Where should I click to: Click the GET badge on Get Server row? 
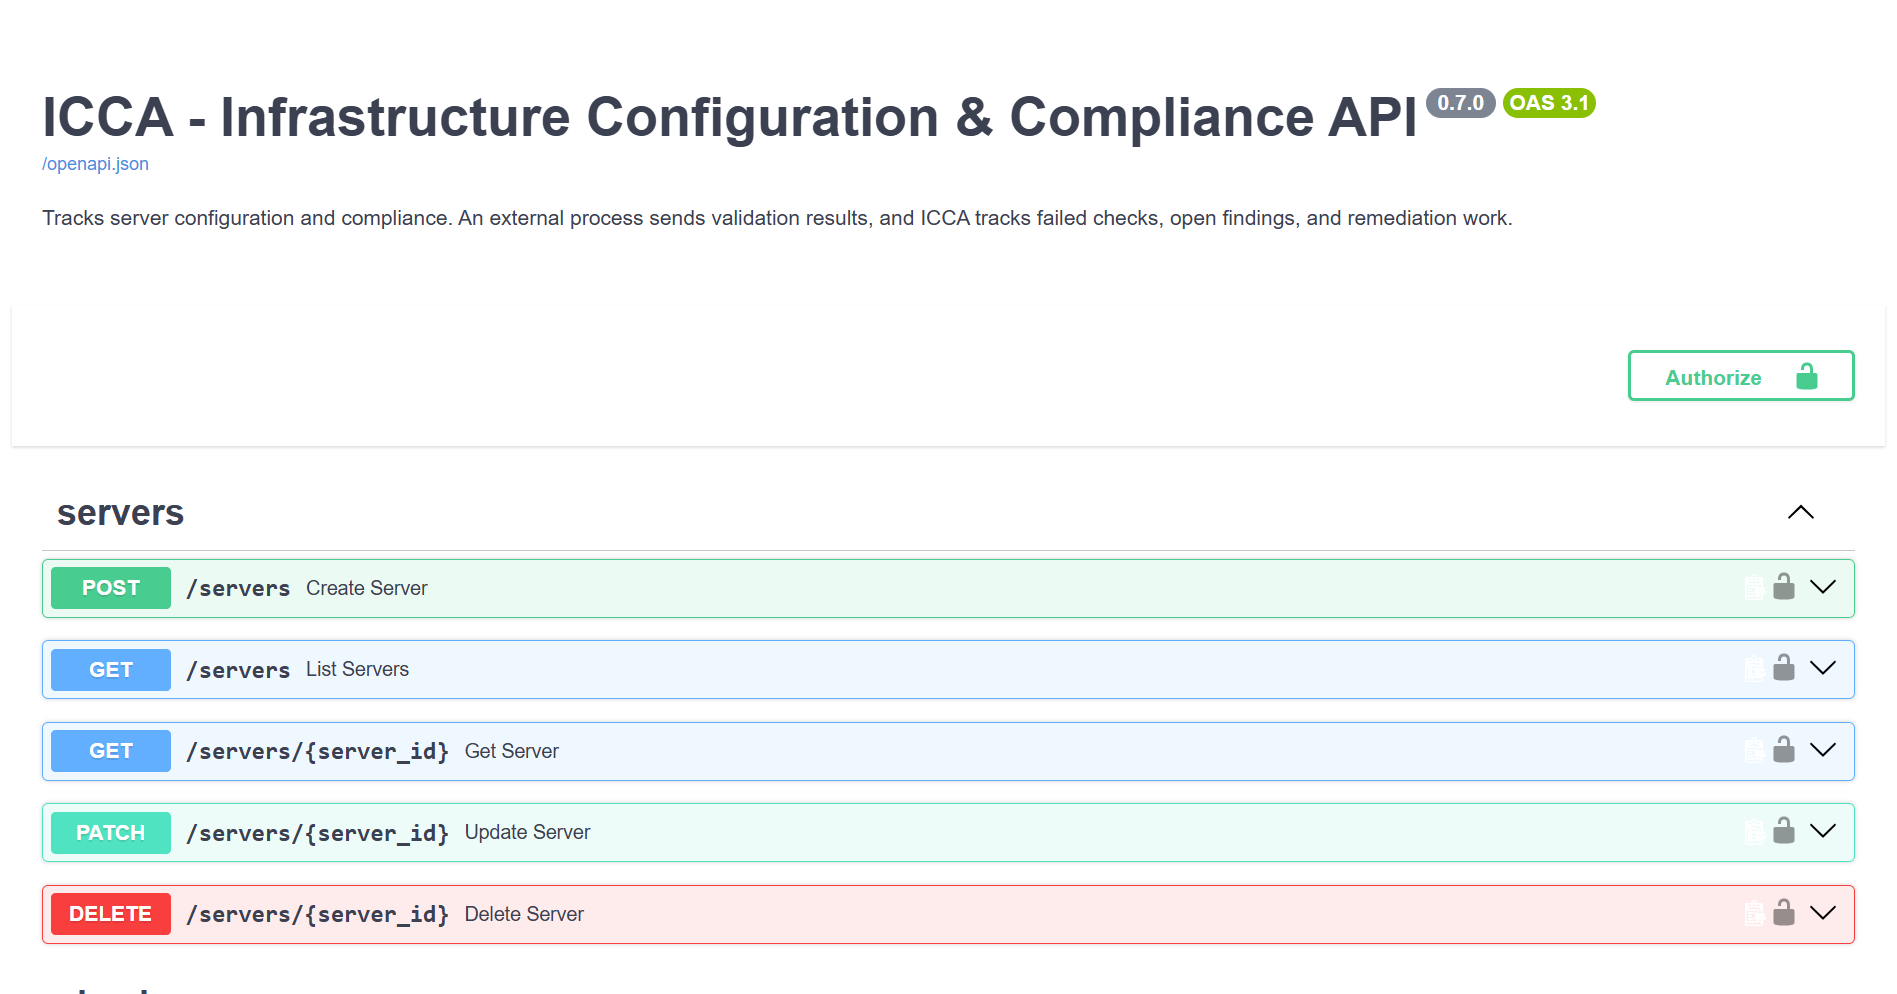(x=111, y=751)
